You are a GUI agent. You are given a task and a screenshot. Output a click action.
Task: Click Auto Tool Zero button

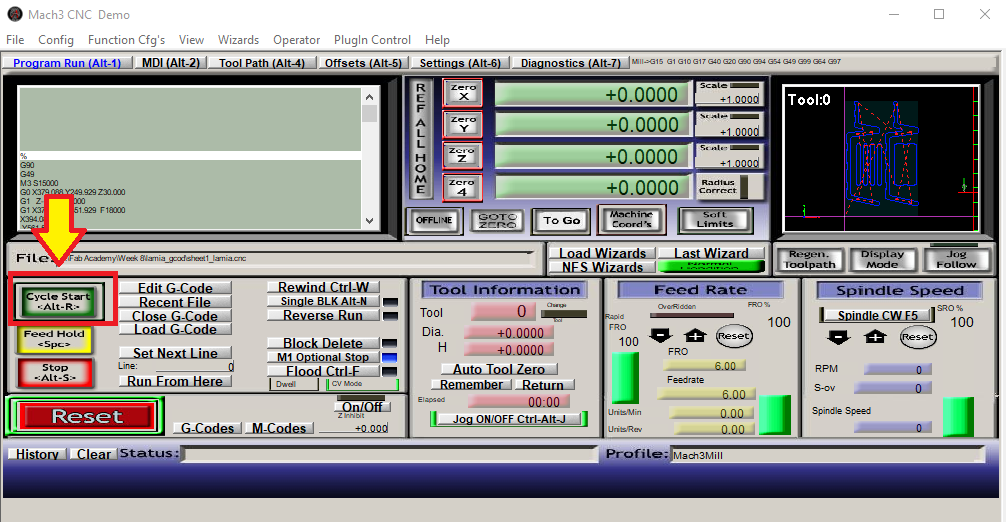pyautogui.click(x=499, y=369)
